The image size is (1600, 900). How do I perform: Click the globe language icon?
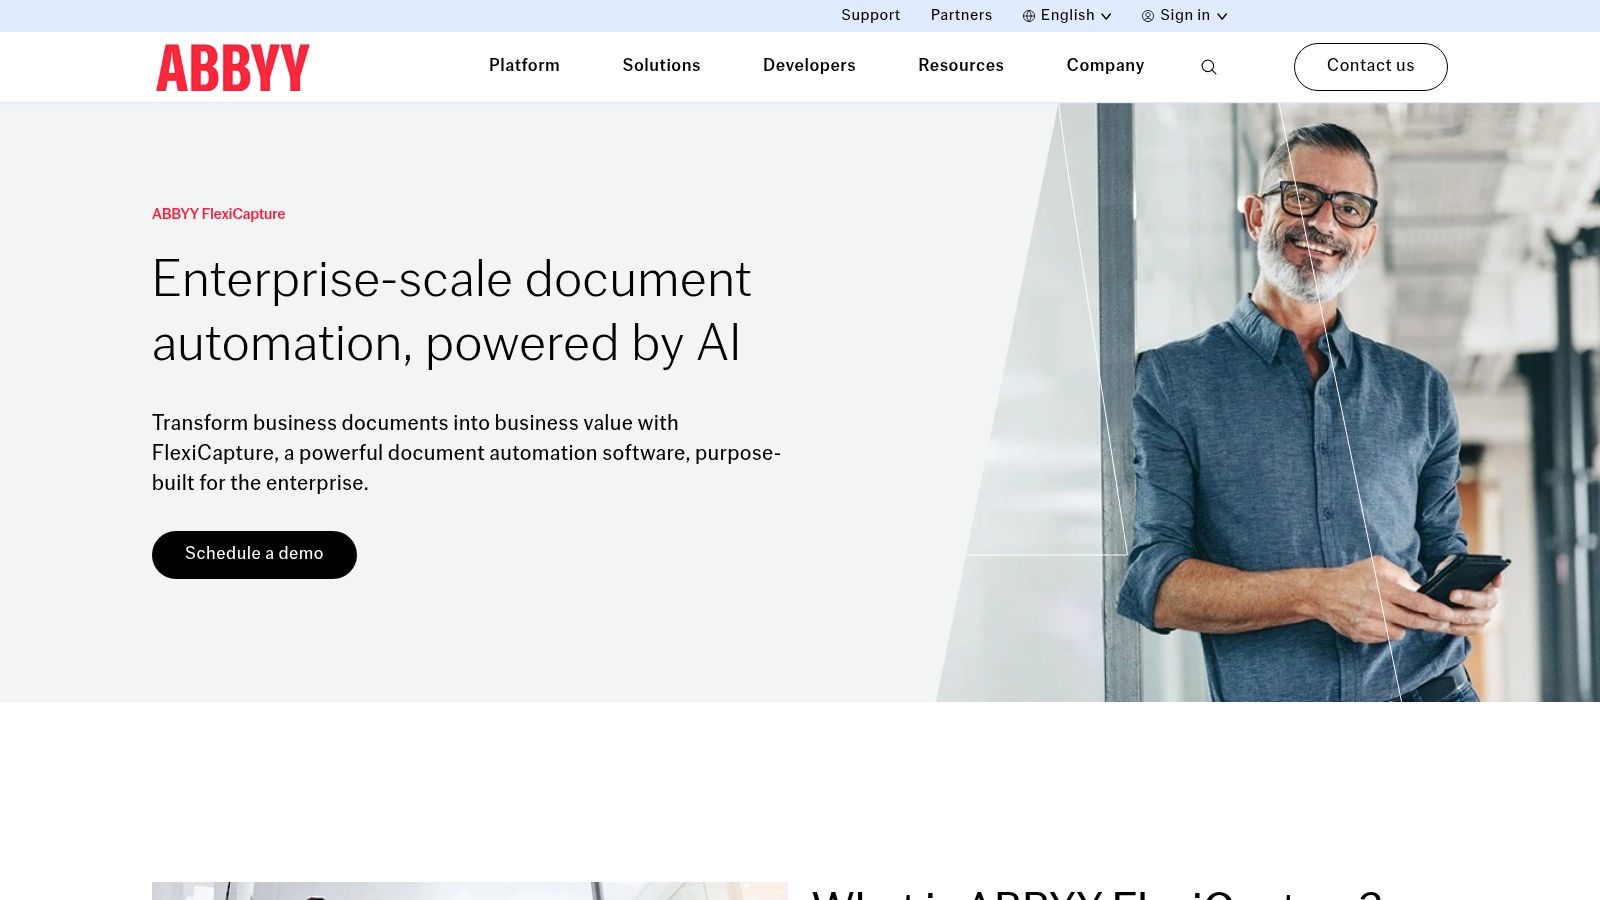click(1029, 16)
